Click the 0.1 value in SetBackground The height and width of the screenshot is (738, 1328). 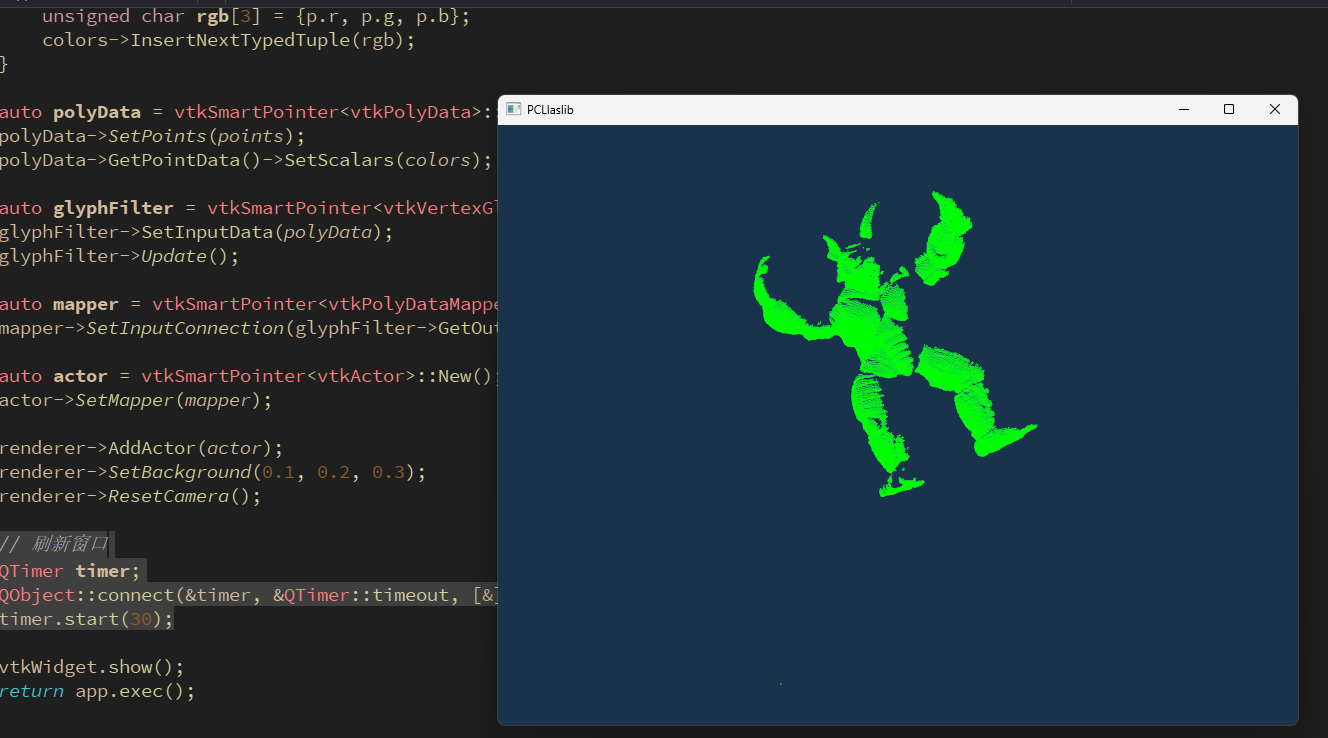point(278,472)
